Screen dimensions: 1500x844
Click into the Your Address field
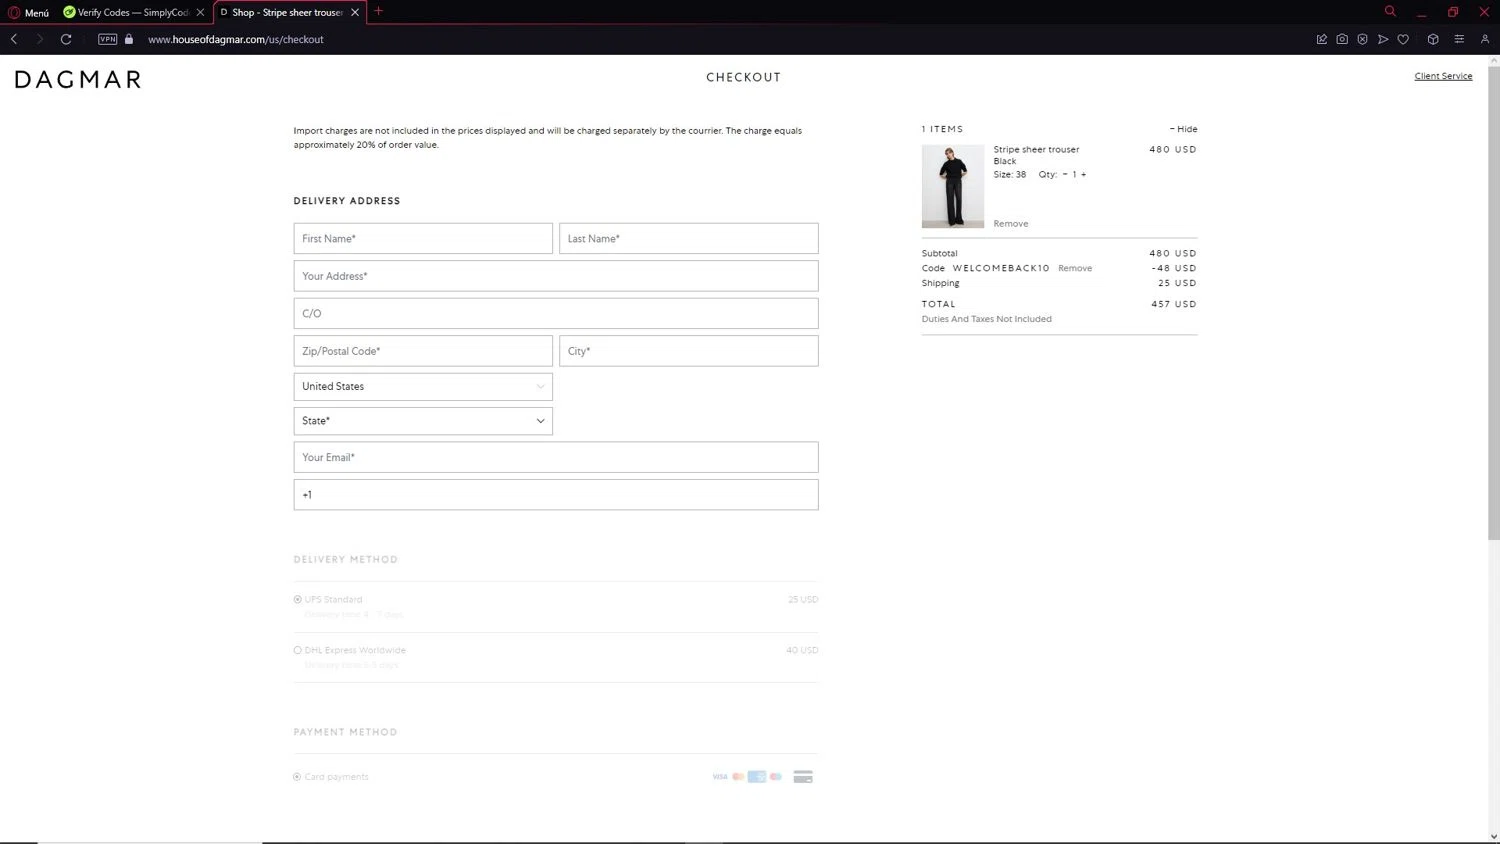(x=556, y=276)
